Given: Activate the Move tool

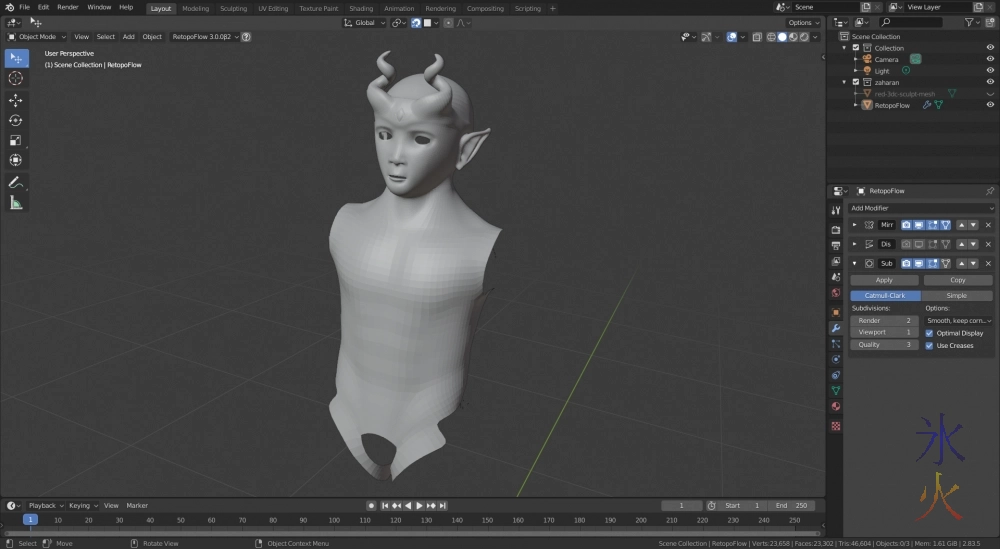Looking at the screenshot, I should click(16, 100).
